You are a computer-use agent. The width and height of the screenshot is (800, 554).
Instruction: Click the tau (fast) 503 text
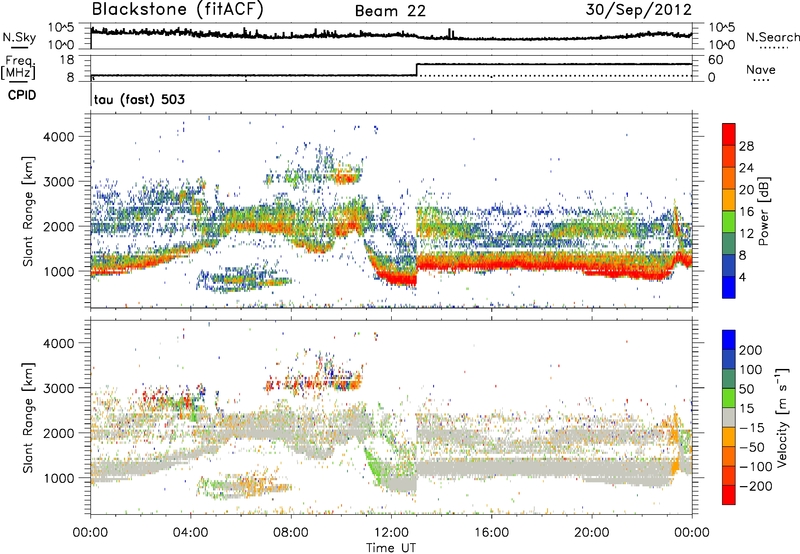[139, 99]
